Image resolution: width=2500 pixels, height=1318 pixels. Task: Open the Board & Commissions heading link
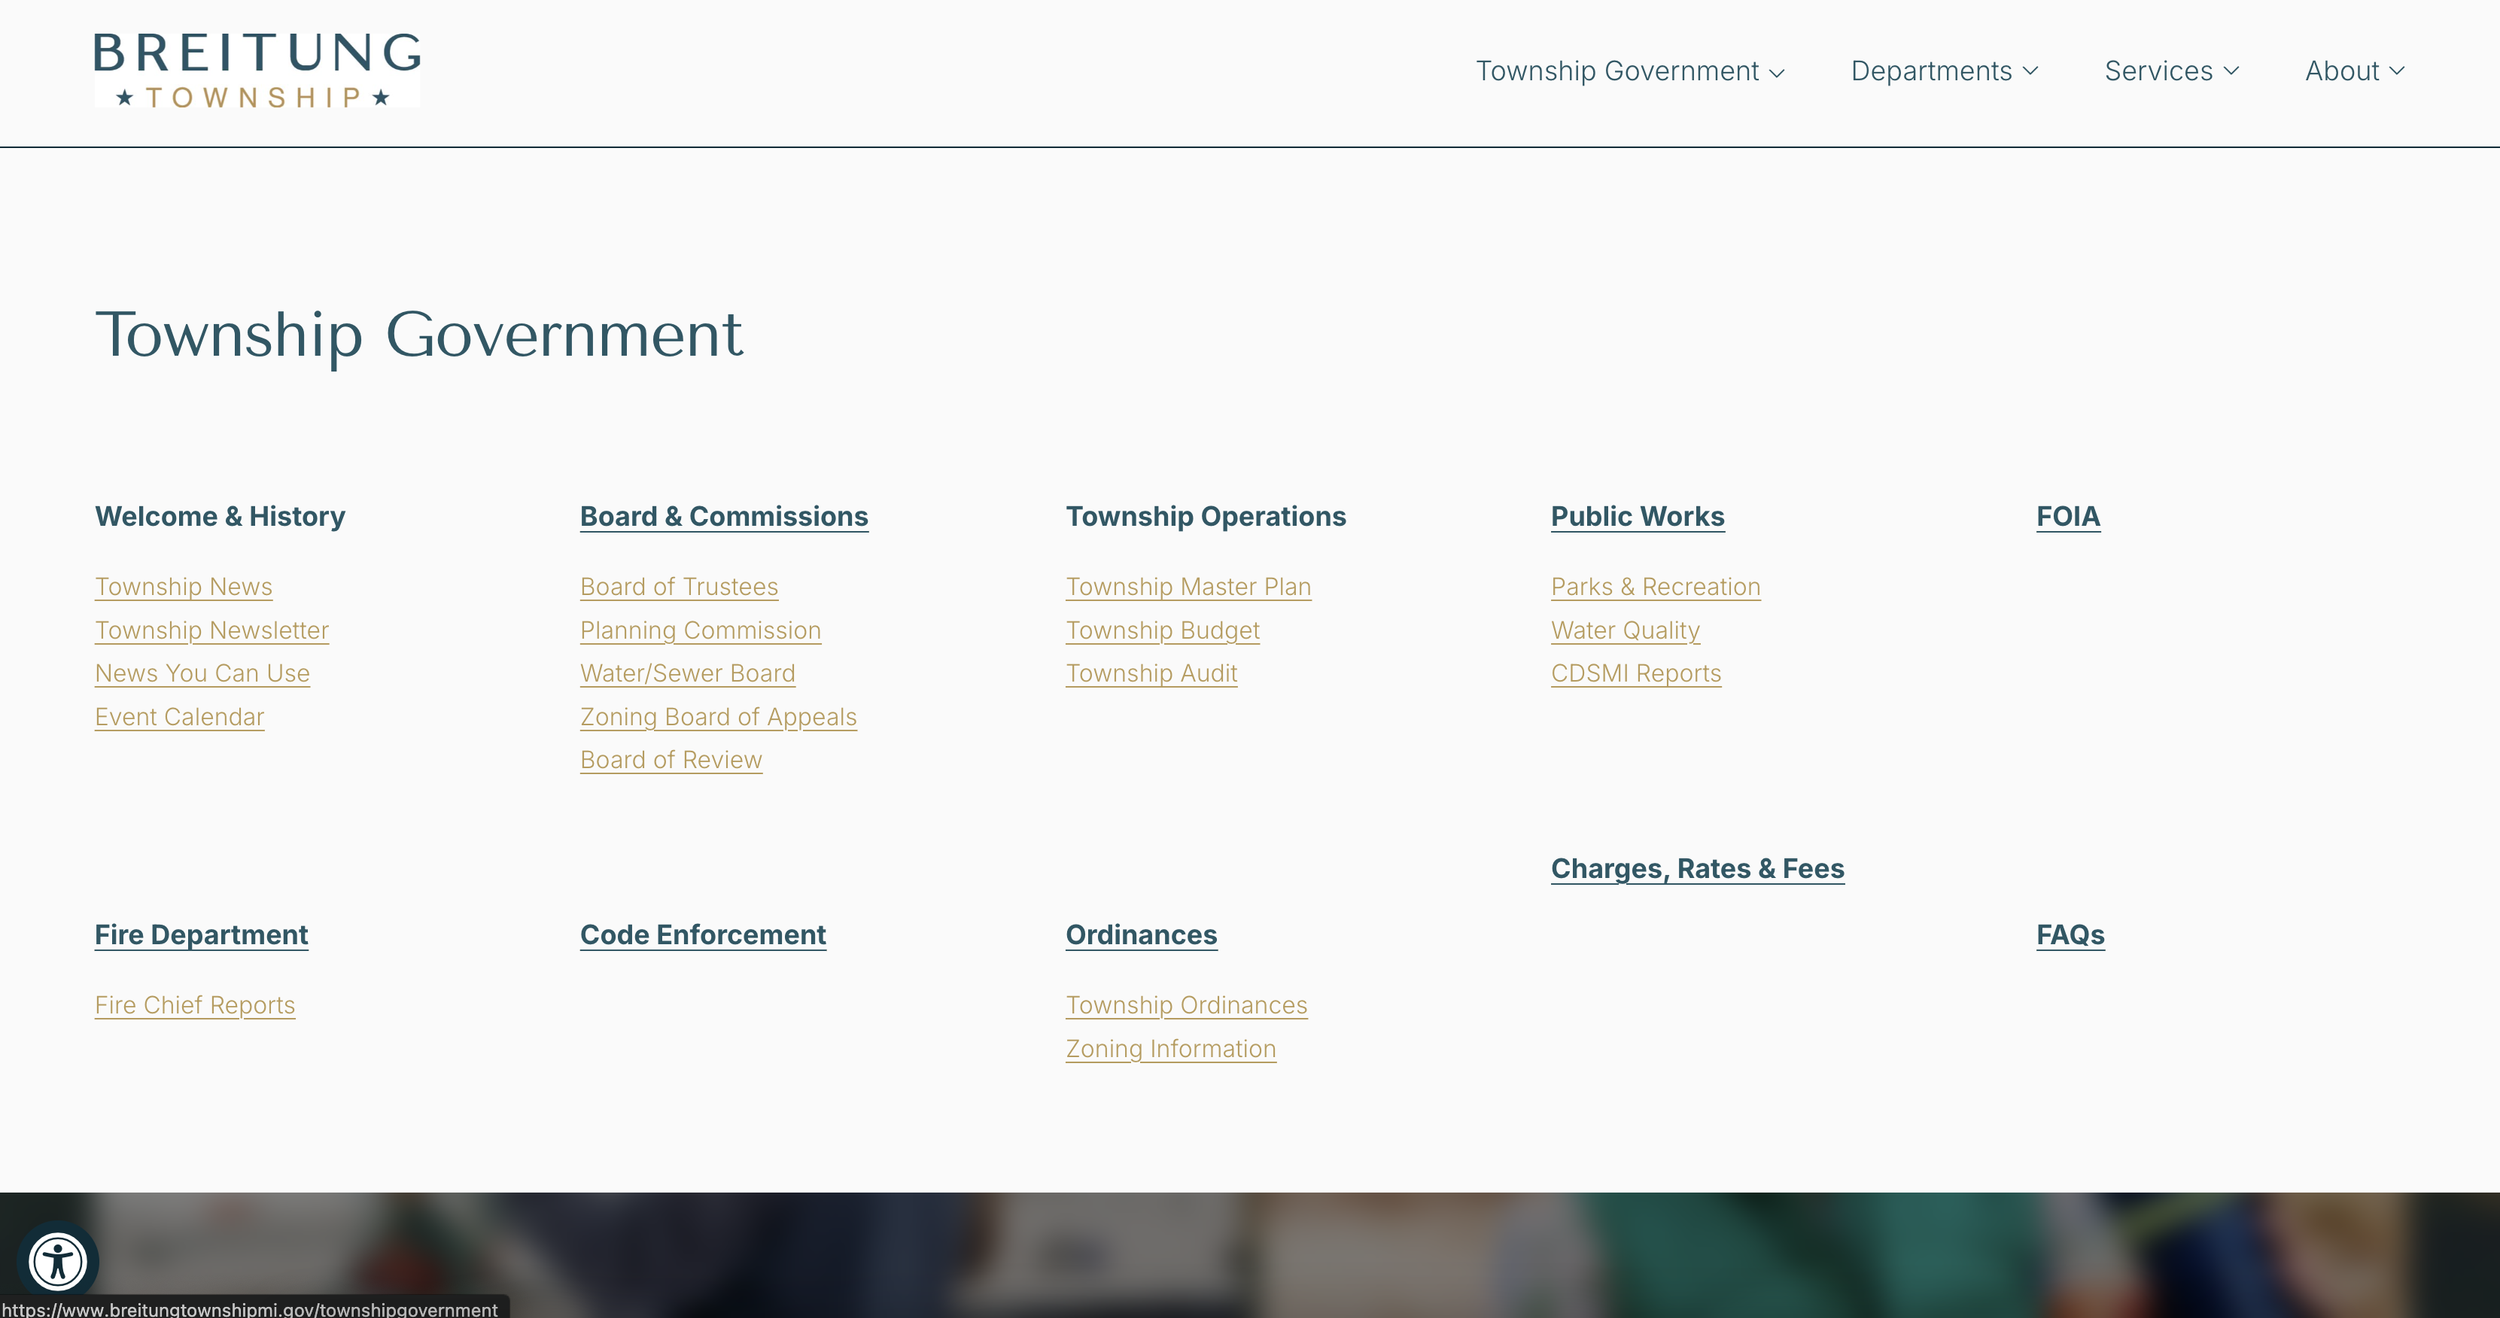[723, 516]
